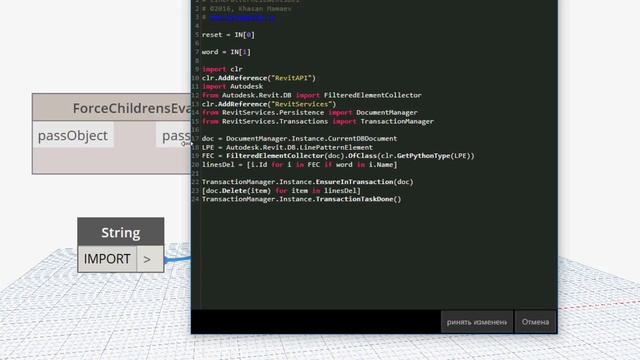This screenshot has height=360, width=640.
Task: Click the DocumentManager import line
Action: click(309, 112)
